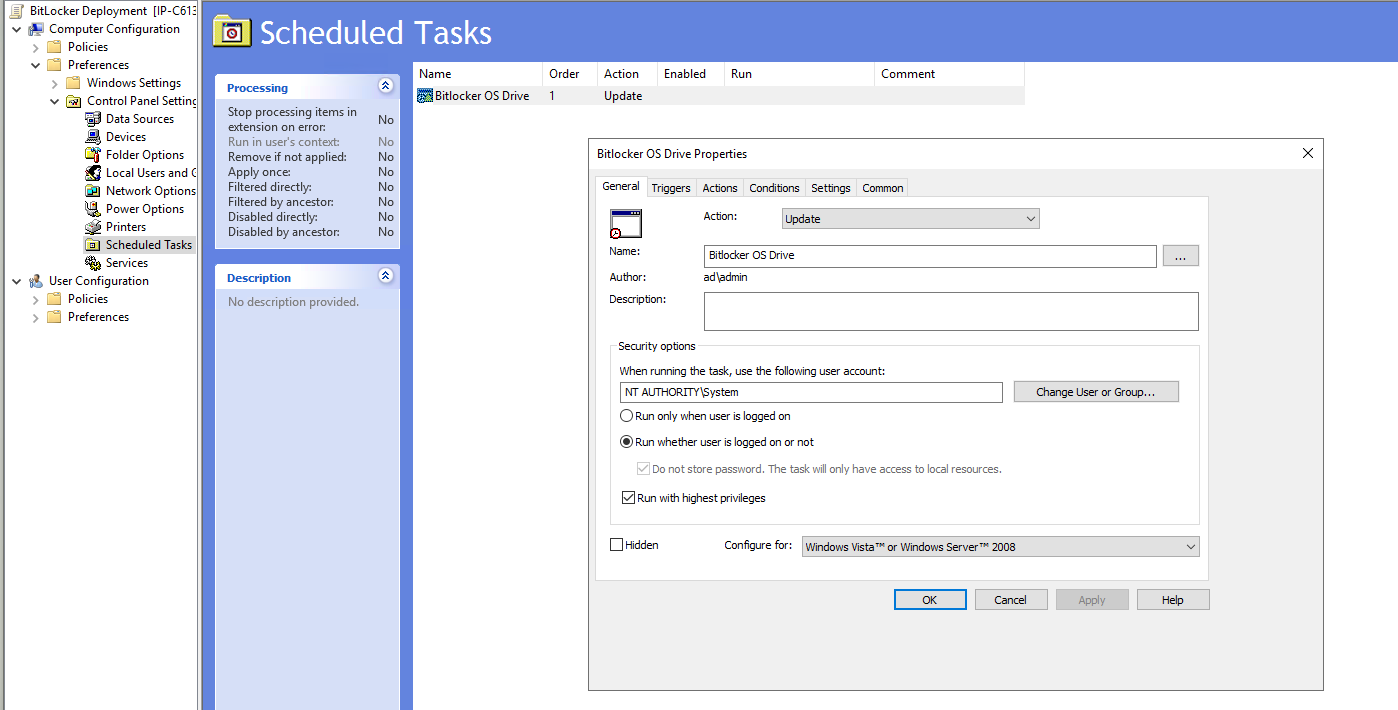Open the Settings tab
1398x710 pixels.
(831, 188)
